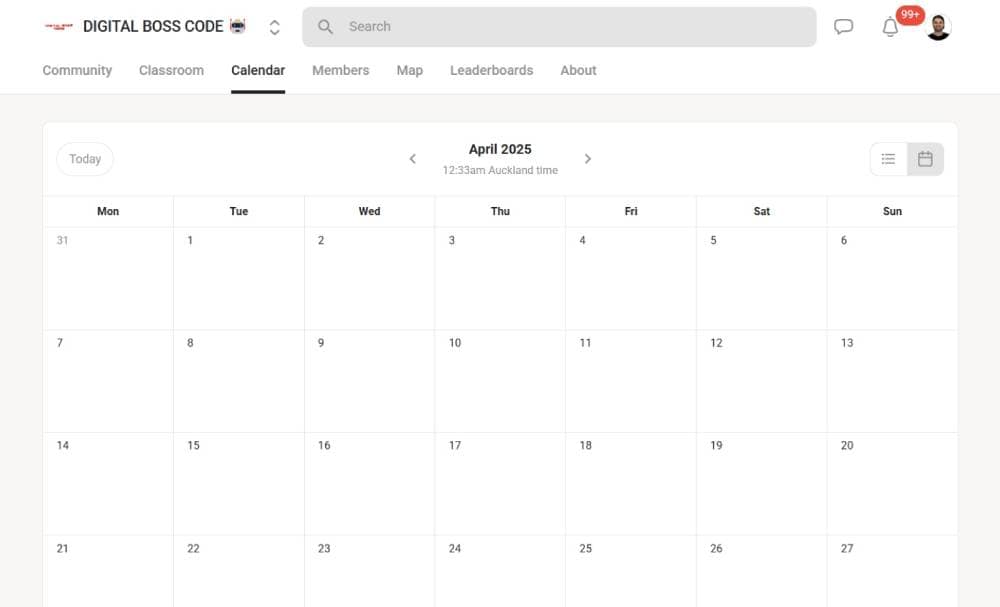Select April 14 Monday cell
Viewport: 1000px width, 607px height.
[x=108, y=484]
